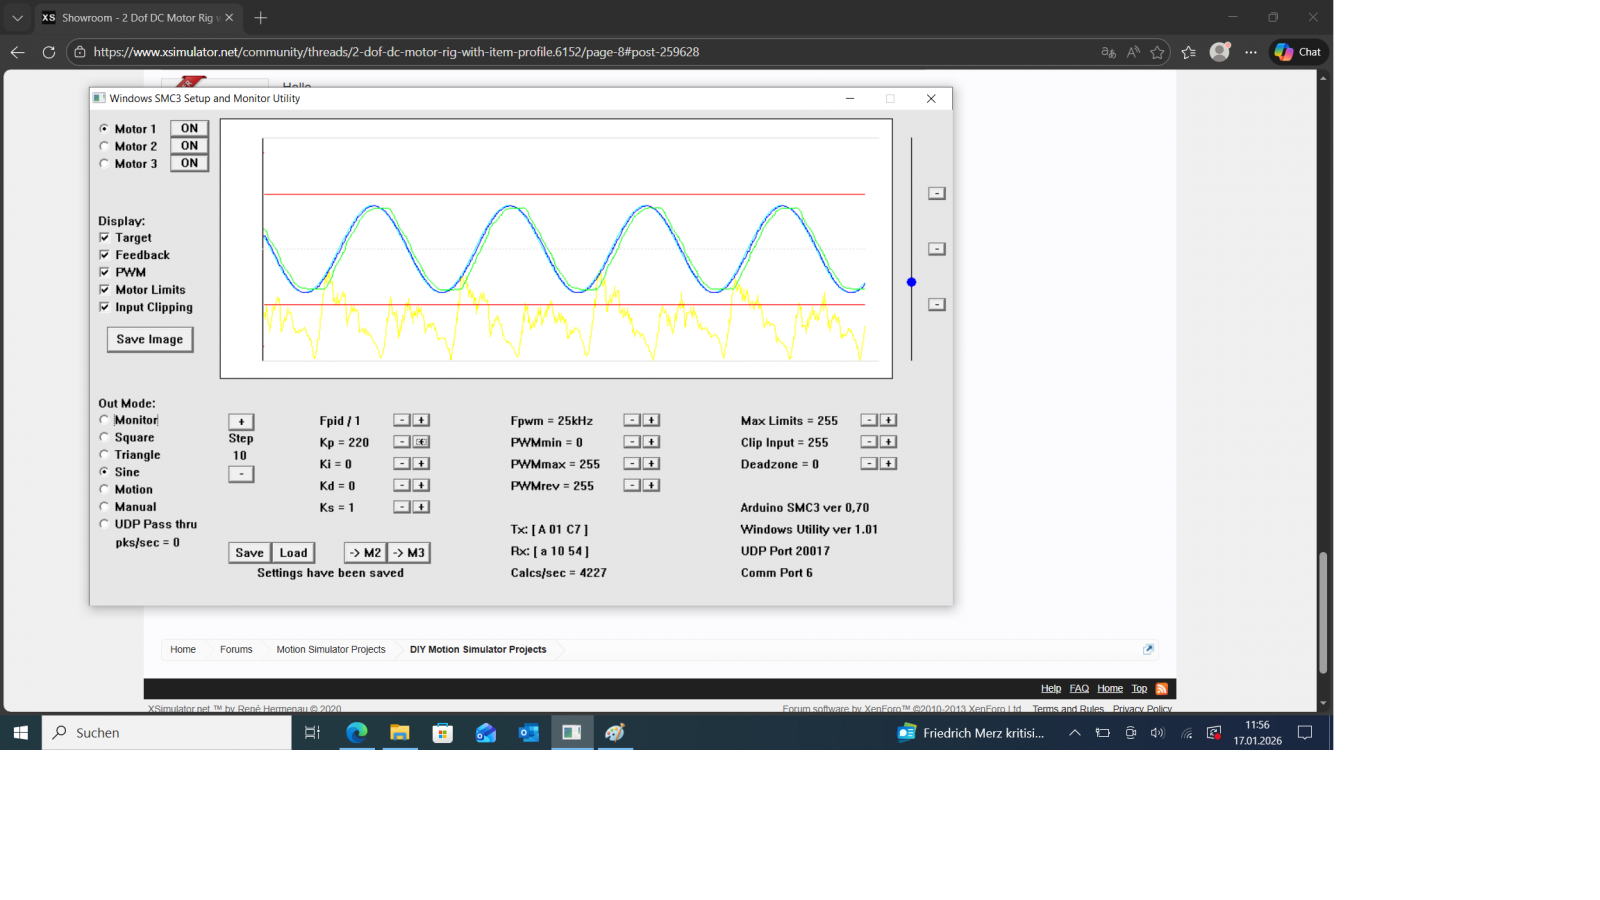Screen dimensions: 1600x900
Task: Choose the Triangle out mode
Action: pos(104,455)
